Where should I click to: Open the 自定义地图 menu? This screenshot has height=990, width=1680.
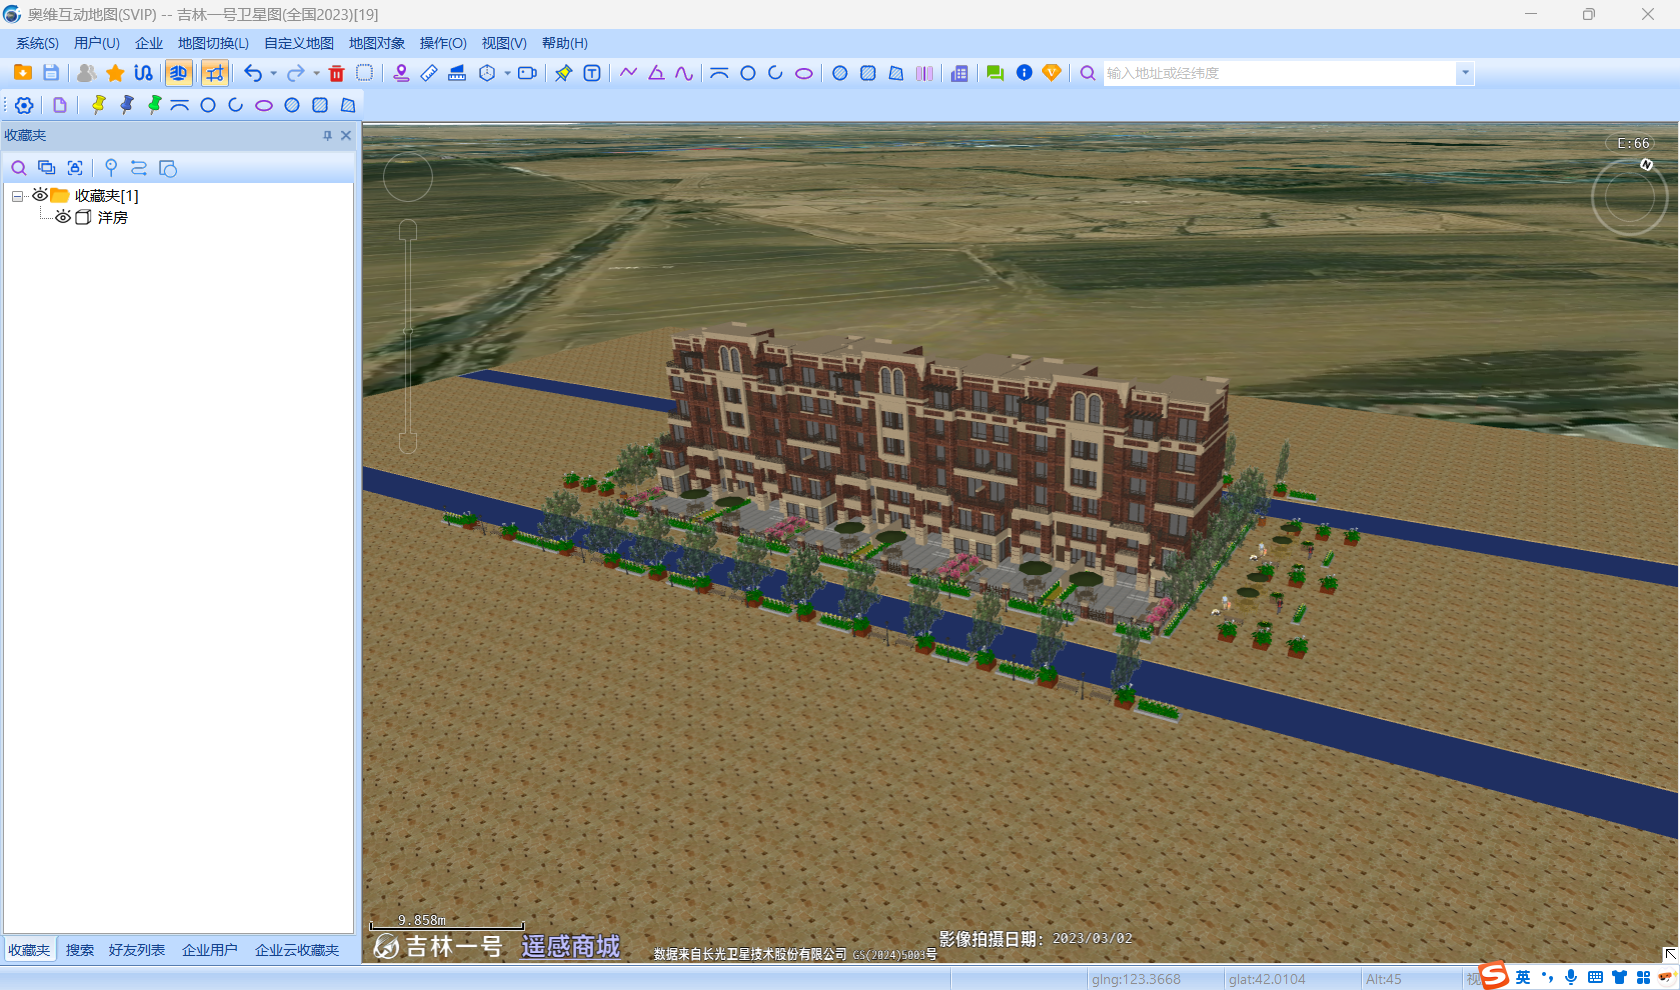point(299,43)
